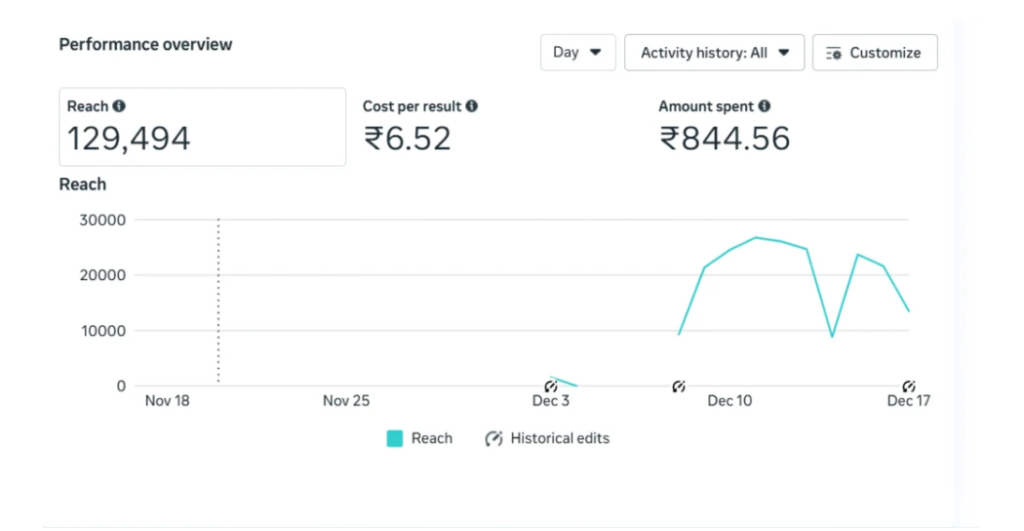1024x531 pixels.
Task: Click the Day dropdown arrow
Action: [596, 53]
